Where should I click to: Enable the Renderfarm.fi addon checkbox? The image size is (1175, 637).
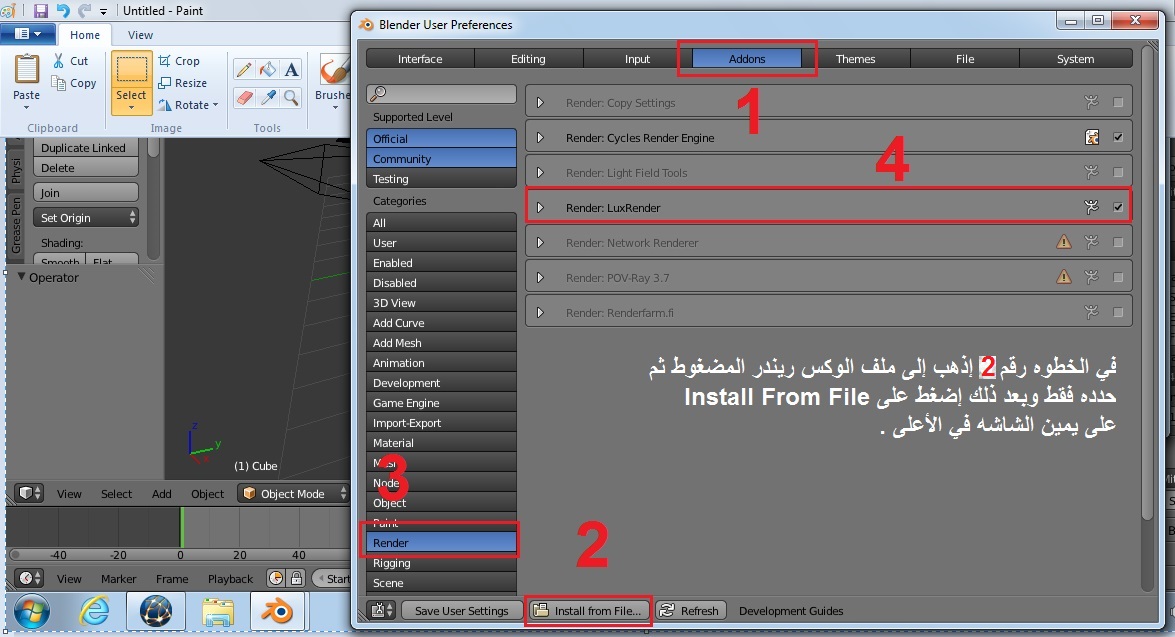click(1118, 312)
